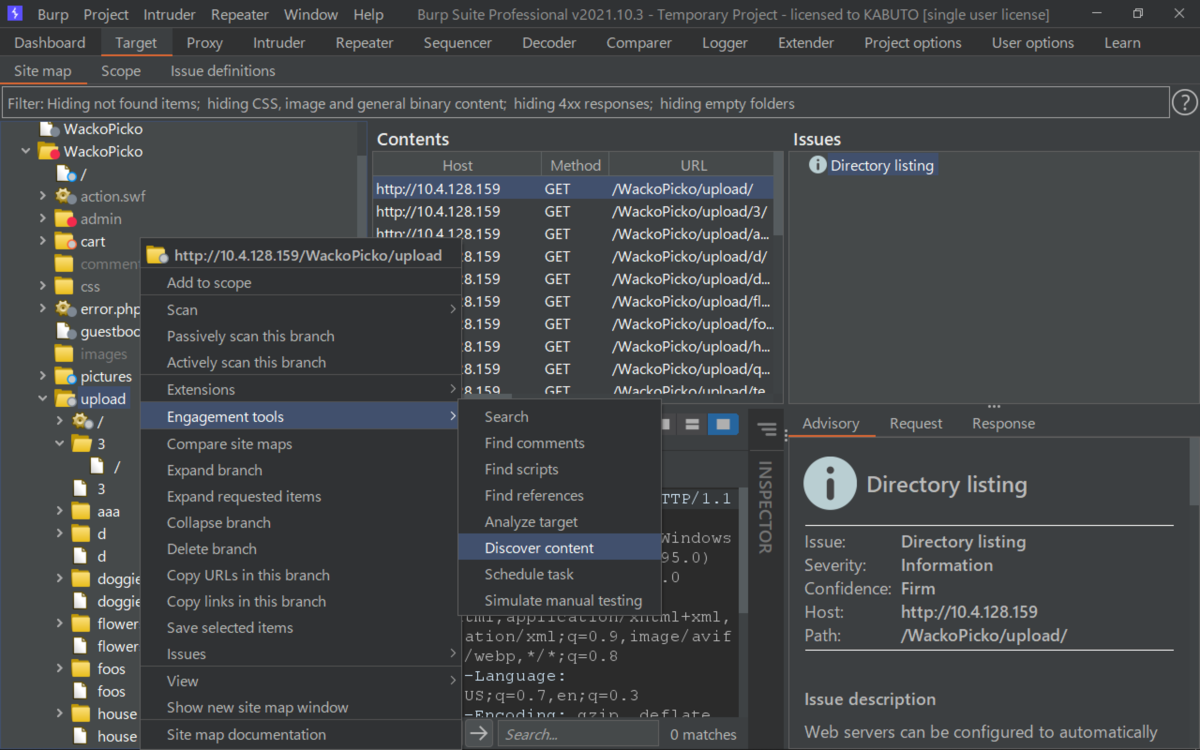This screenshot has width=1200, height=750.
Task: Choose Add to scope menu entry
Action: [300, 283]
